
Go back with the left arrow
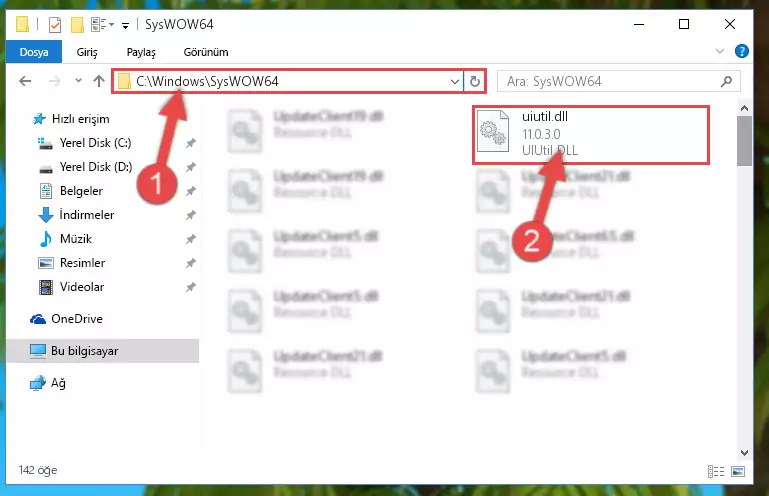[x=25, y=81]
